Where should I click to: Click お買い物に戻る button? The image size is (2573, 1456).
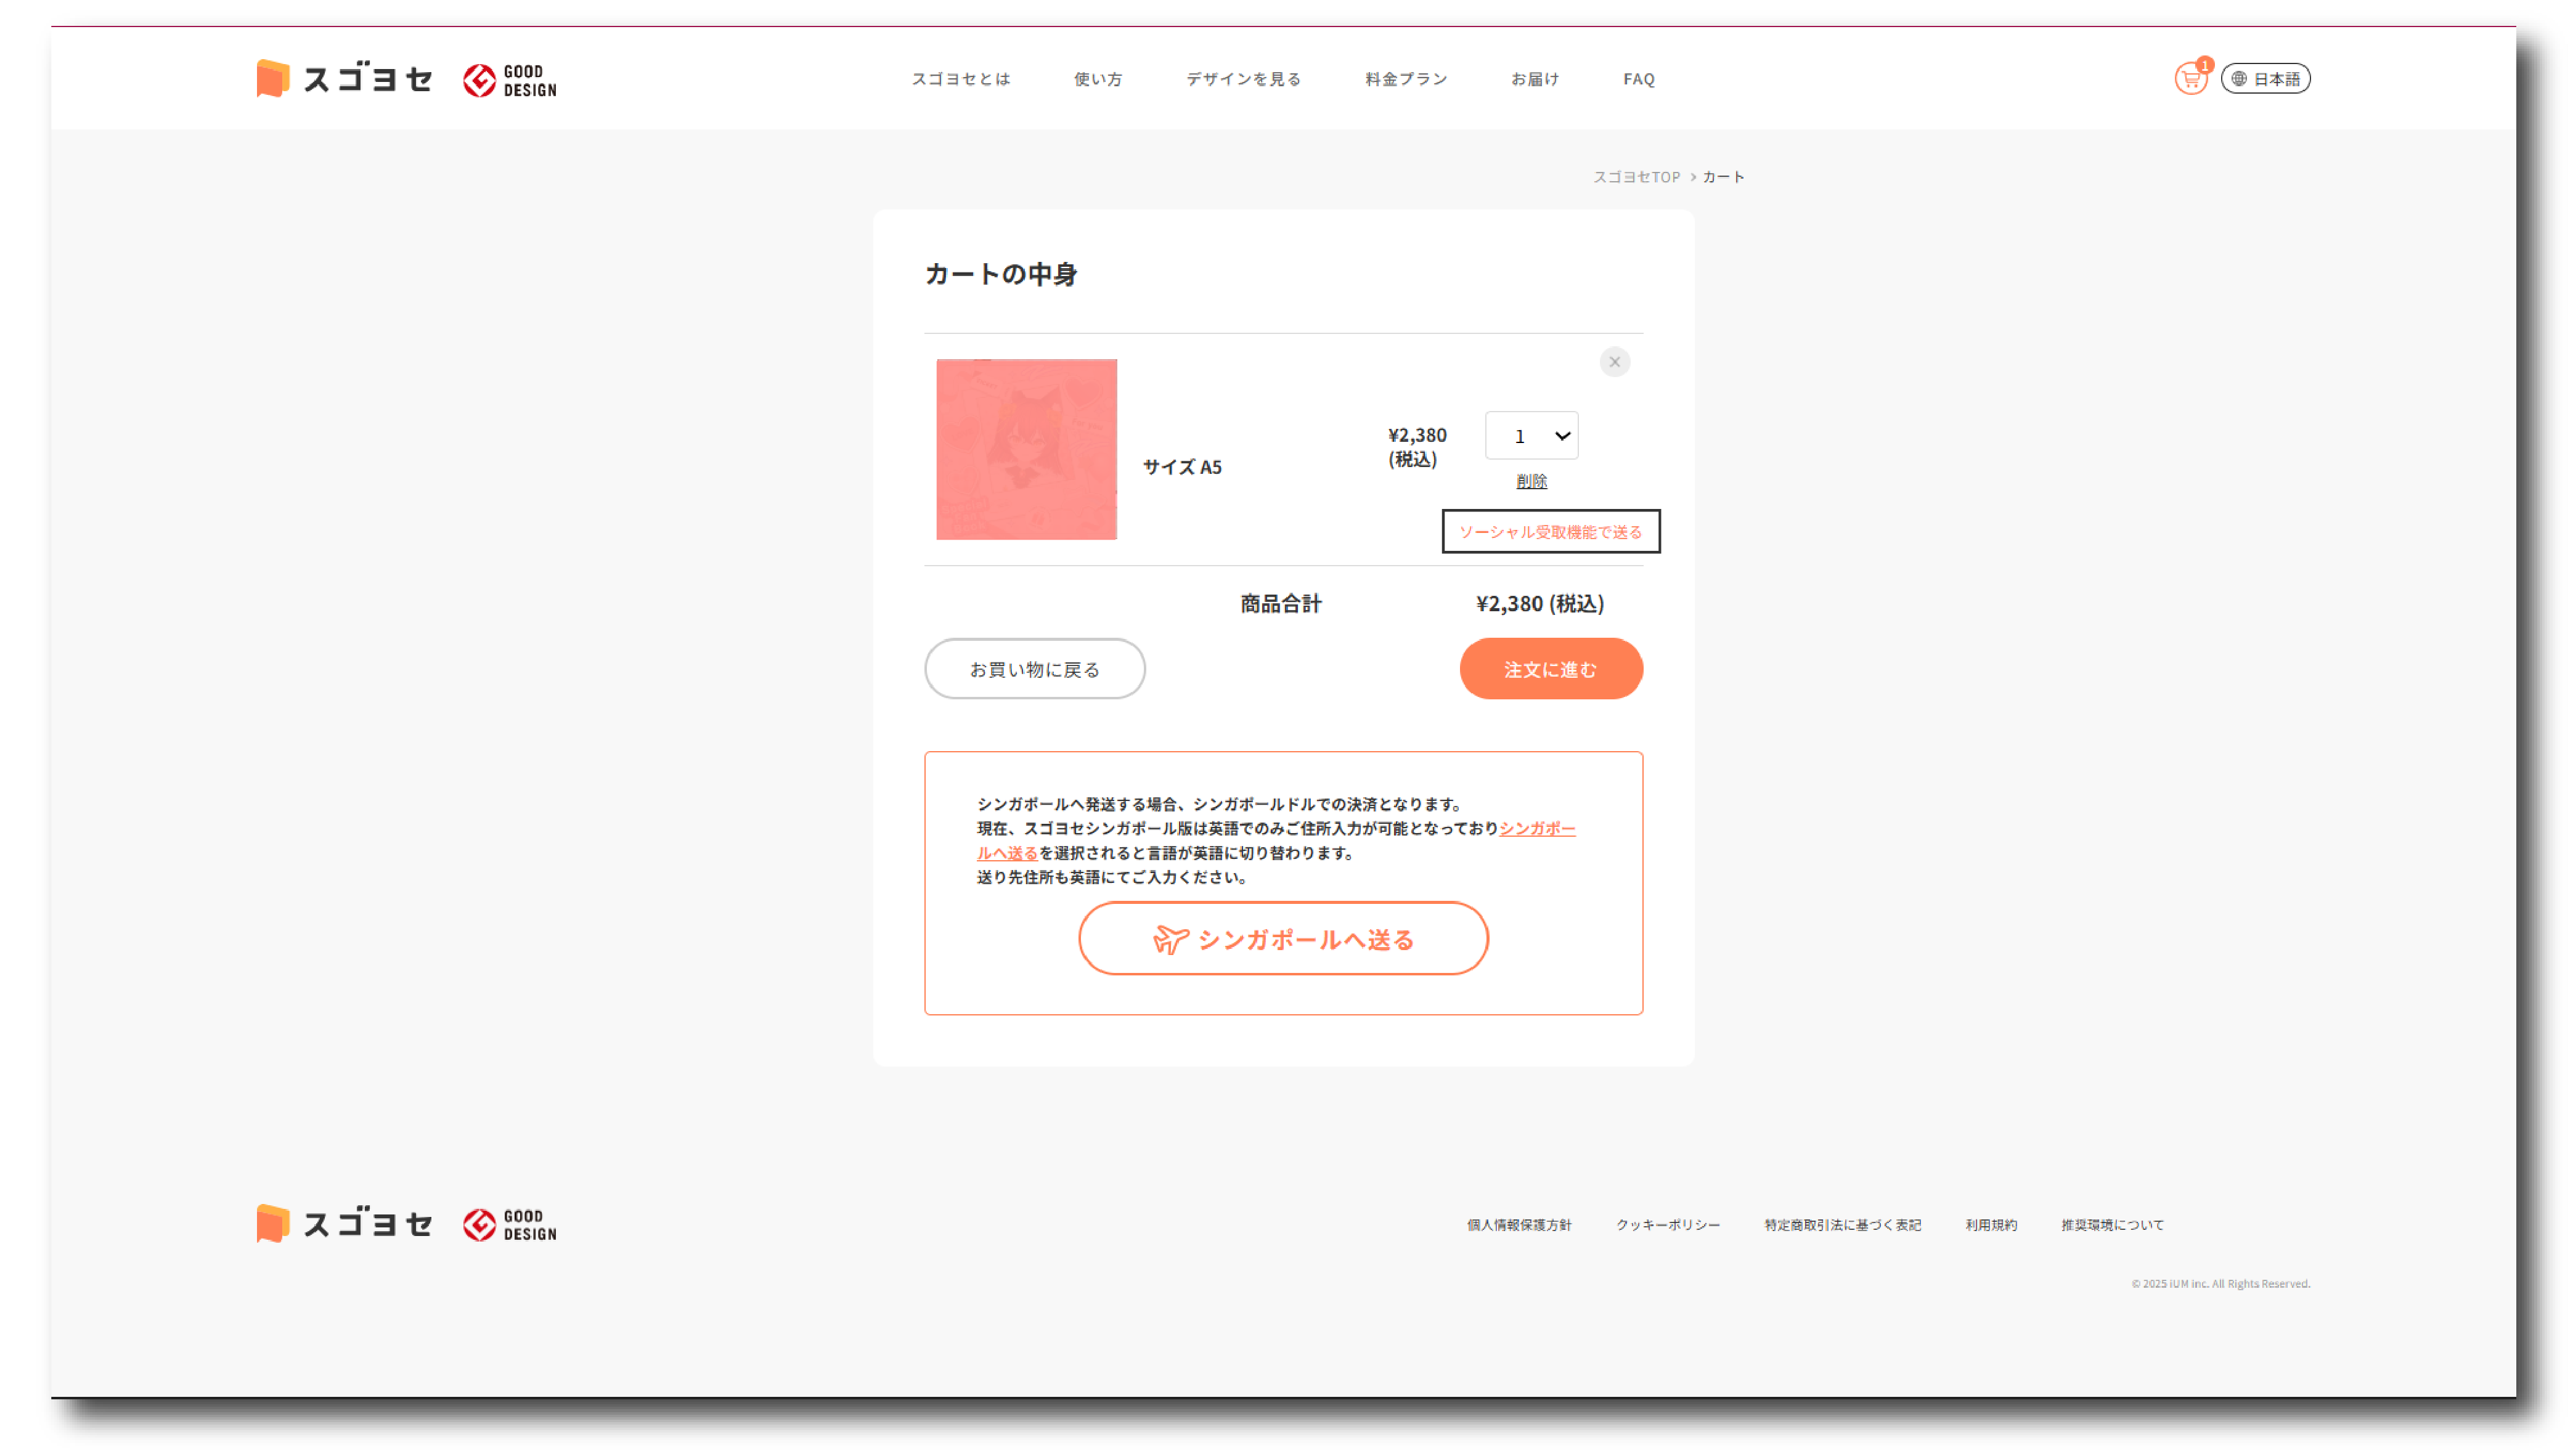(1034, 669)
